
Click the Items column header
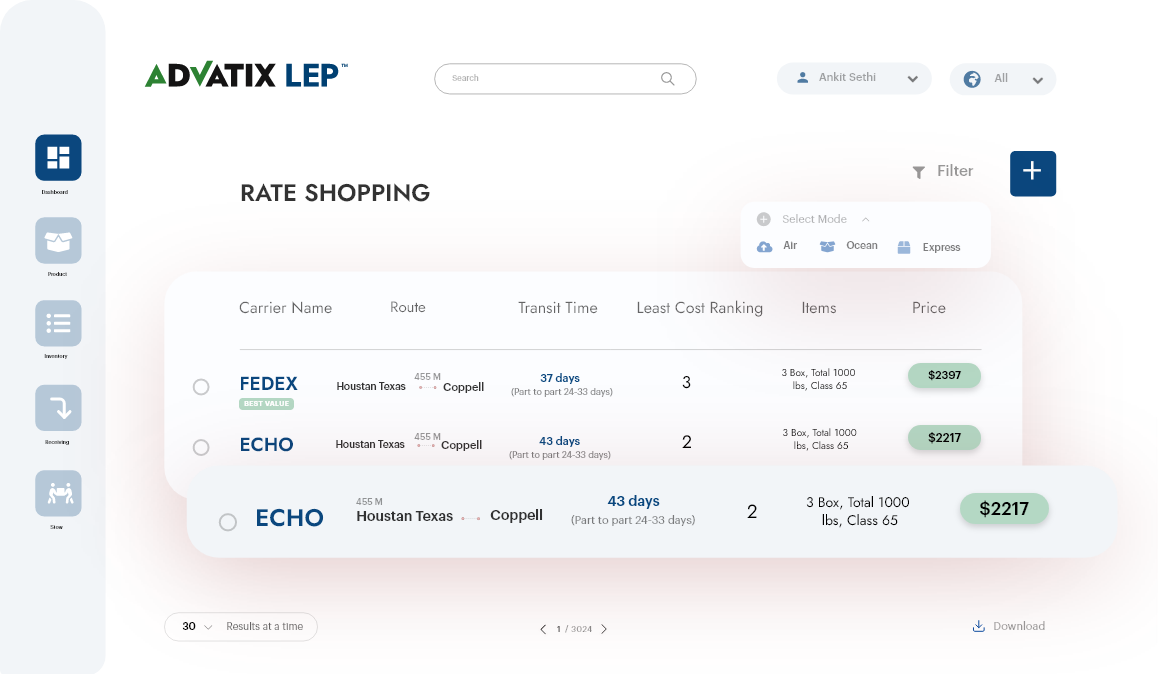click(x=819, y=308)
